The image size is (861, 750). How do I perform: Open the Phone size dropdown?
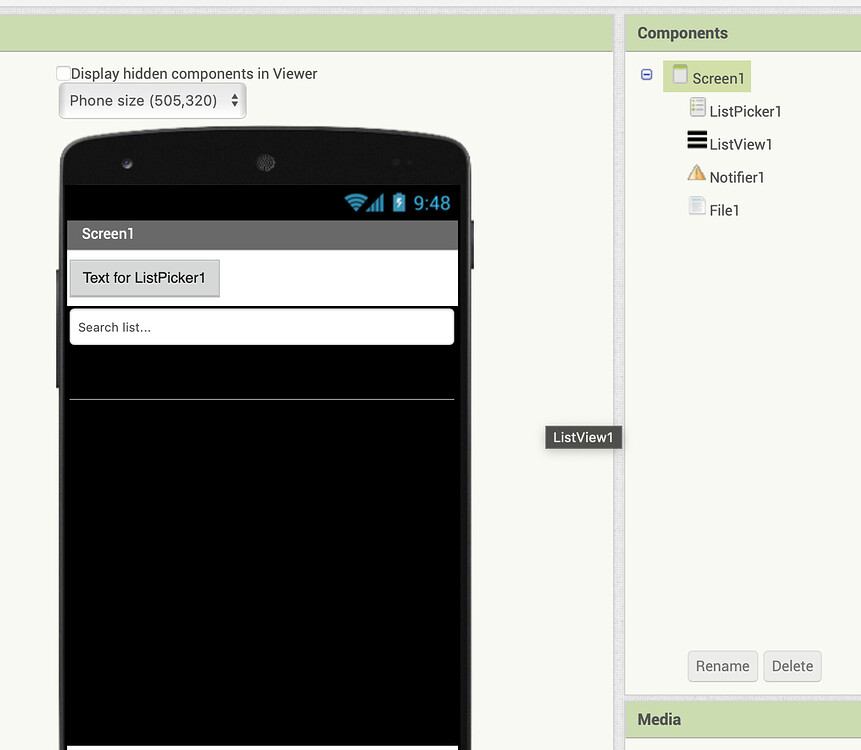tap(151, 100)
